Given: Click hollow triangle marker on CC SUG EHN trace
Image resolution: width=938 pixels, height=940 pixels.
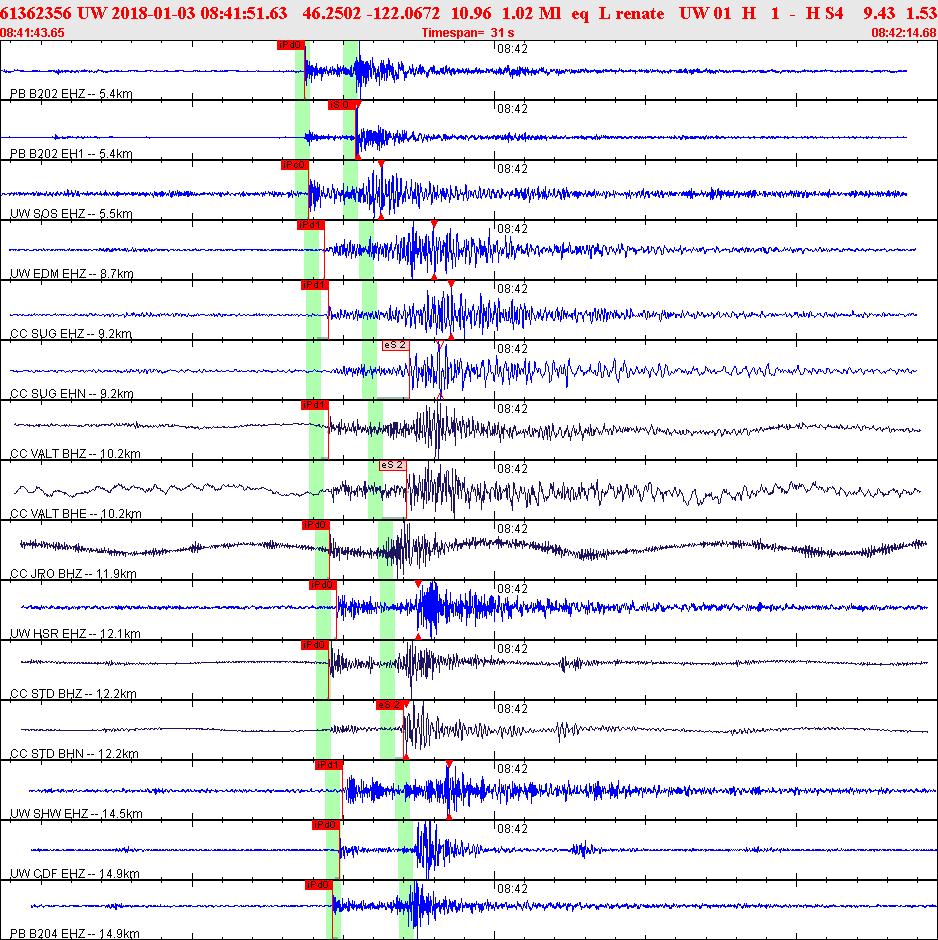Looking at the screenshot, I should coord(441,344).
